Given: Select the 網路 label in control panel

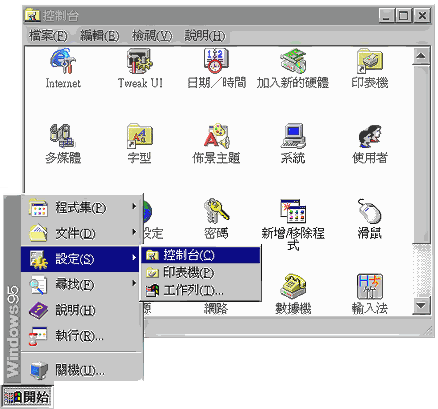Looking at the screenshot, I should pos(216,309).
